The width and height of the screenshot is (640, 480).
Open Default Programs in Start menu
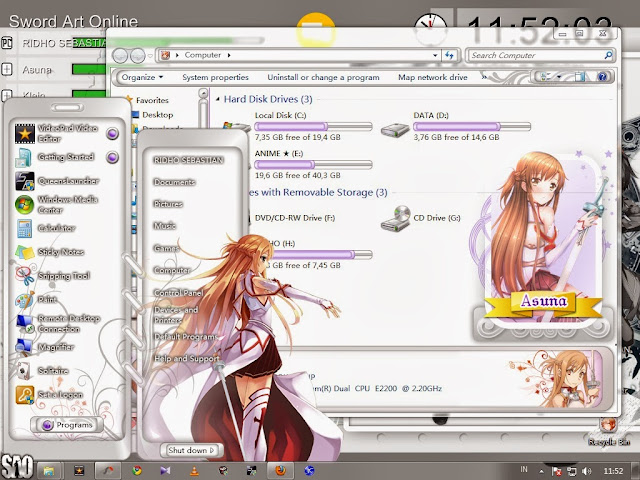pyautogui.click(x=186, y=337)
